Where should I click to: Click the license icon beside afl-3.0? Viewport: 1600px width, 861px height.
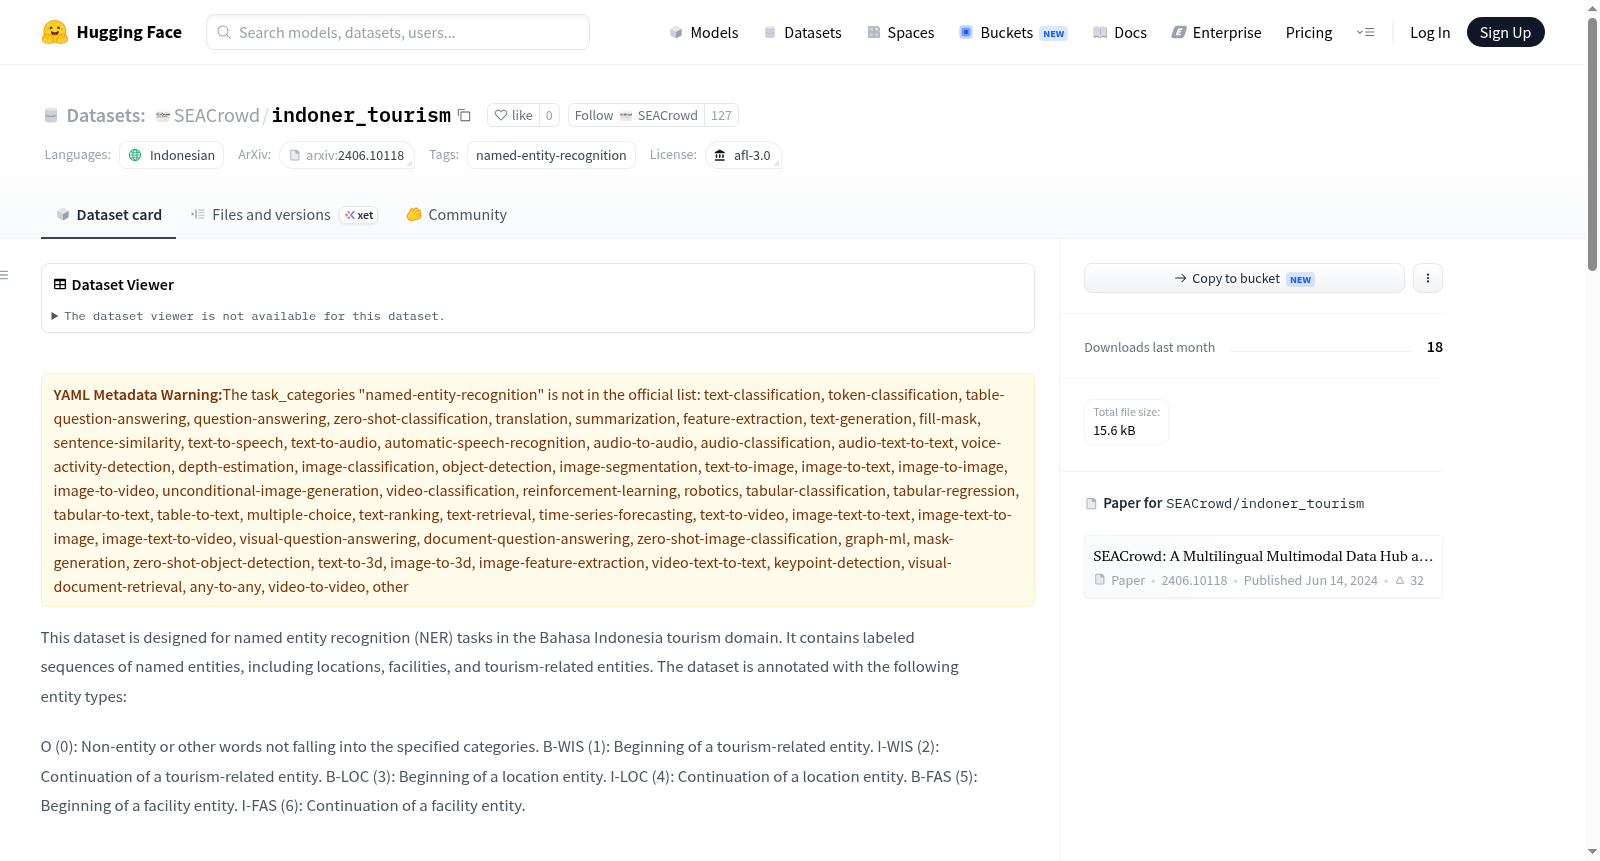coord(720,155)
